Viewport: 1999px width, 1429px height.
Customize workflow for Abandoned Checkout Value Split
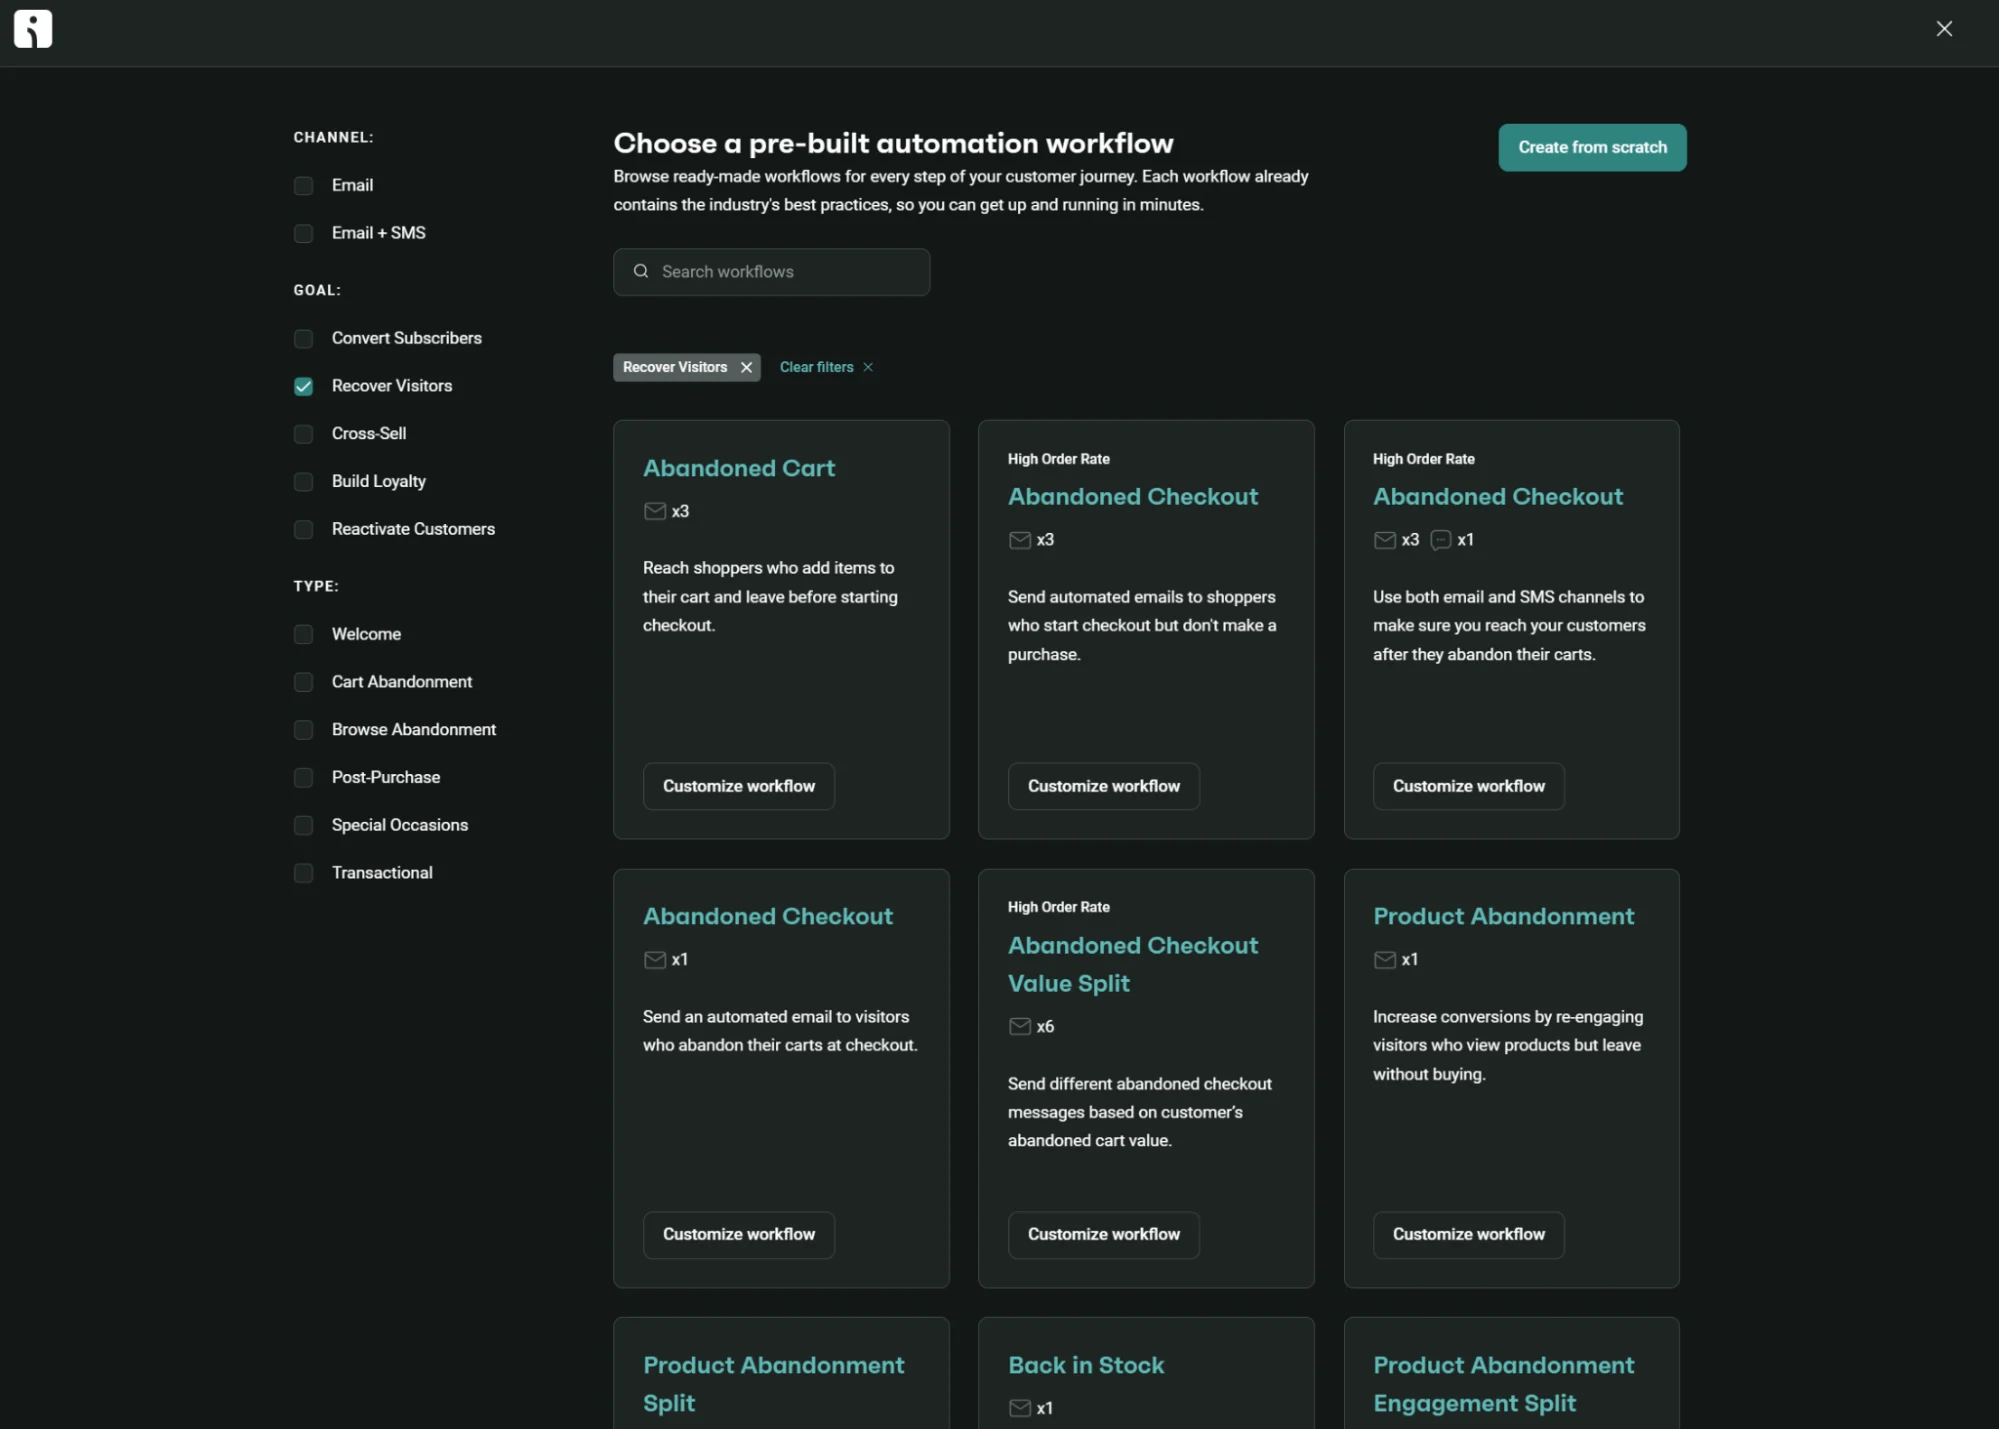pos(1104,1234)
